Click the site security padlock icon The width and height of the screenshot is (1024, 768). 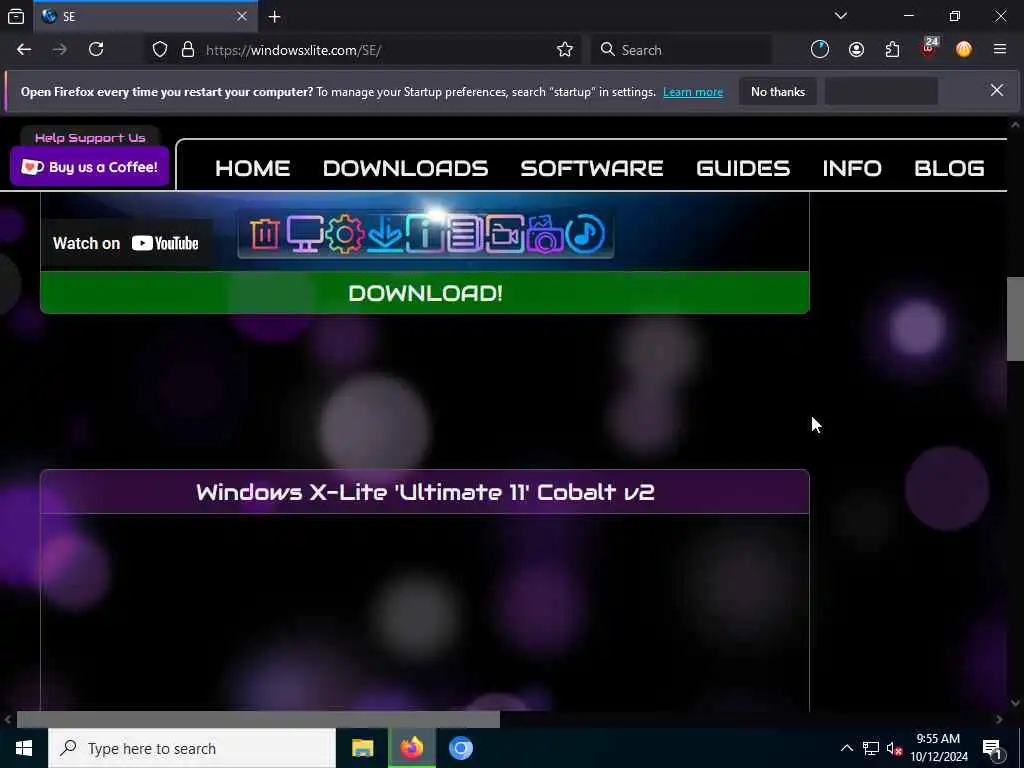pyautogui.click(x=188, y=50)
